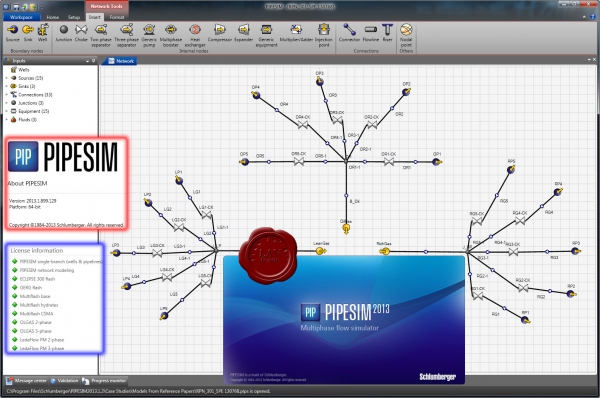The image size is (600, 398).
Task: Select the RichGas sink node
Action: (x=385, y=251)
